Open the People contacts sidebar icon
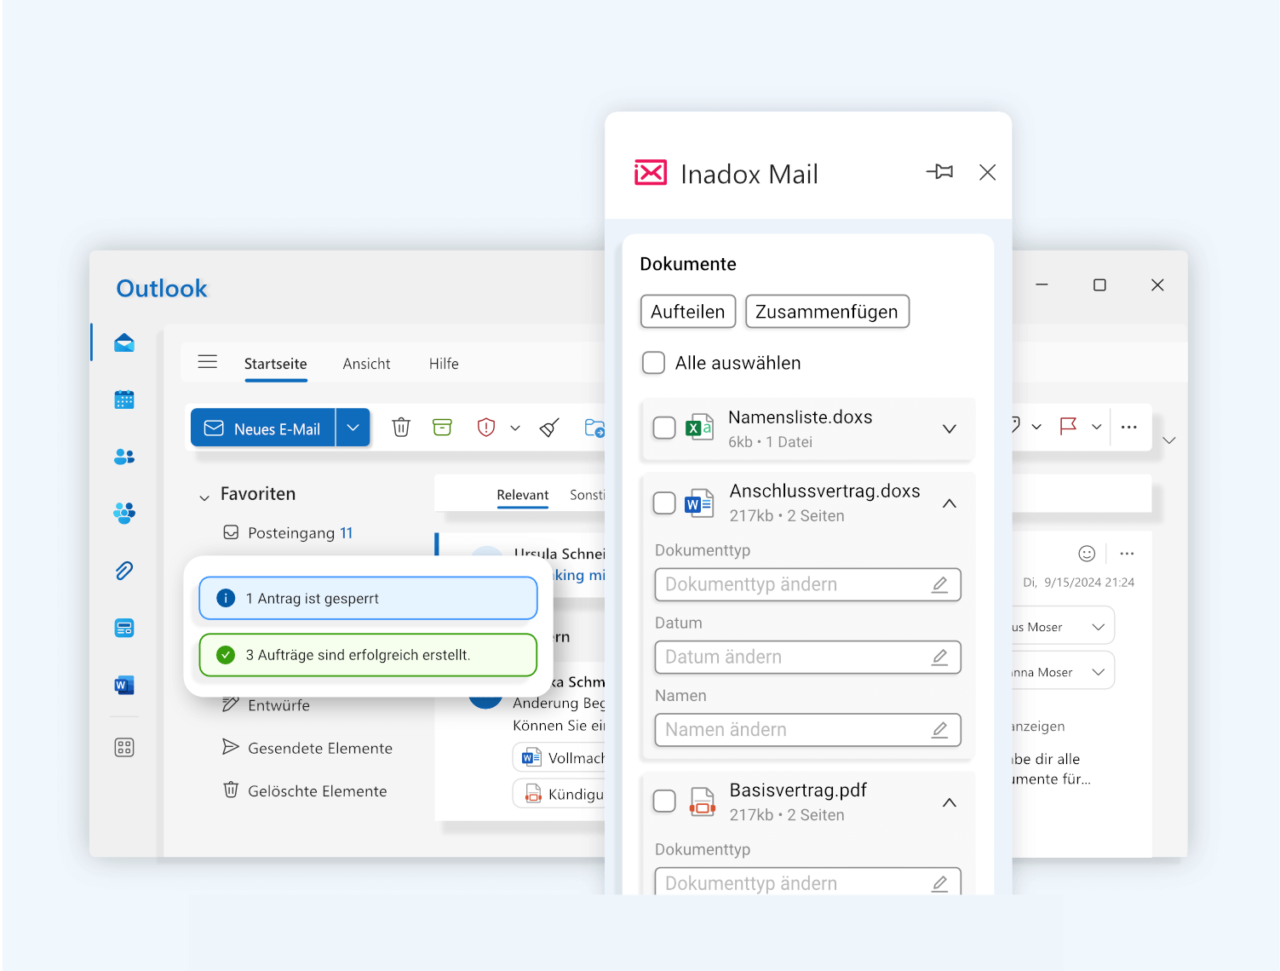This screenshot has width=1280, height=971. [124, 457]
